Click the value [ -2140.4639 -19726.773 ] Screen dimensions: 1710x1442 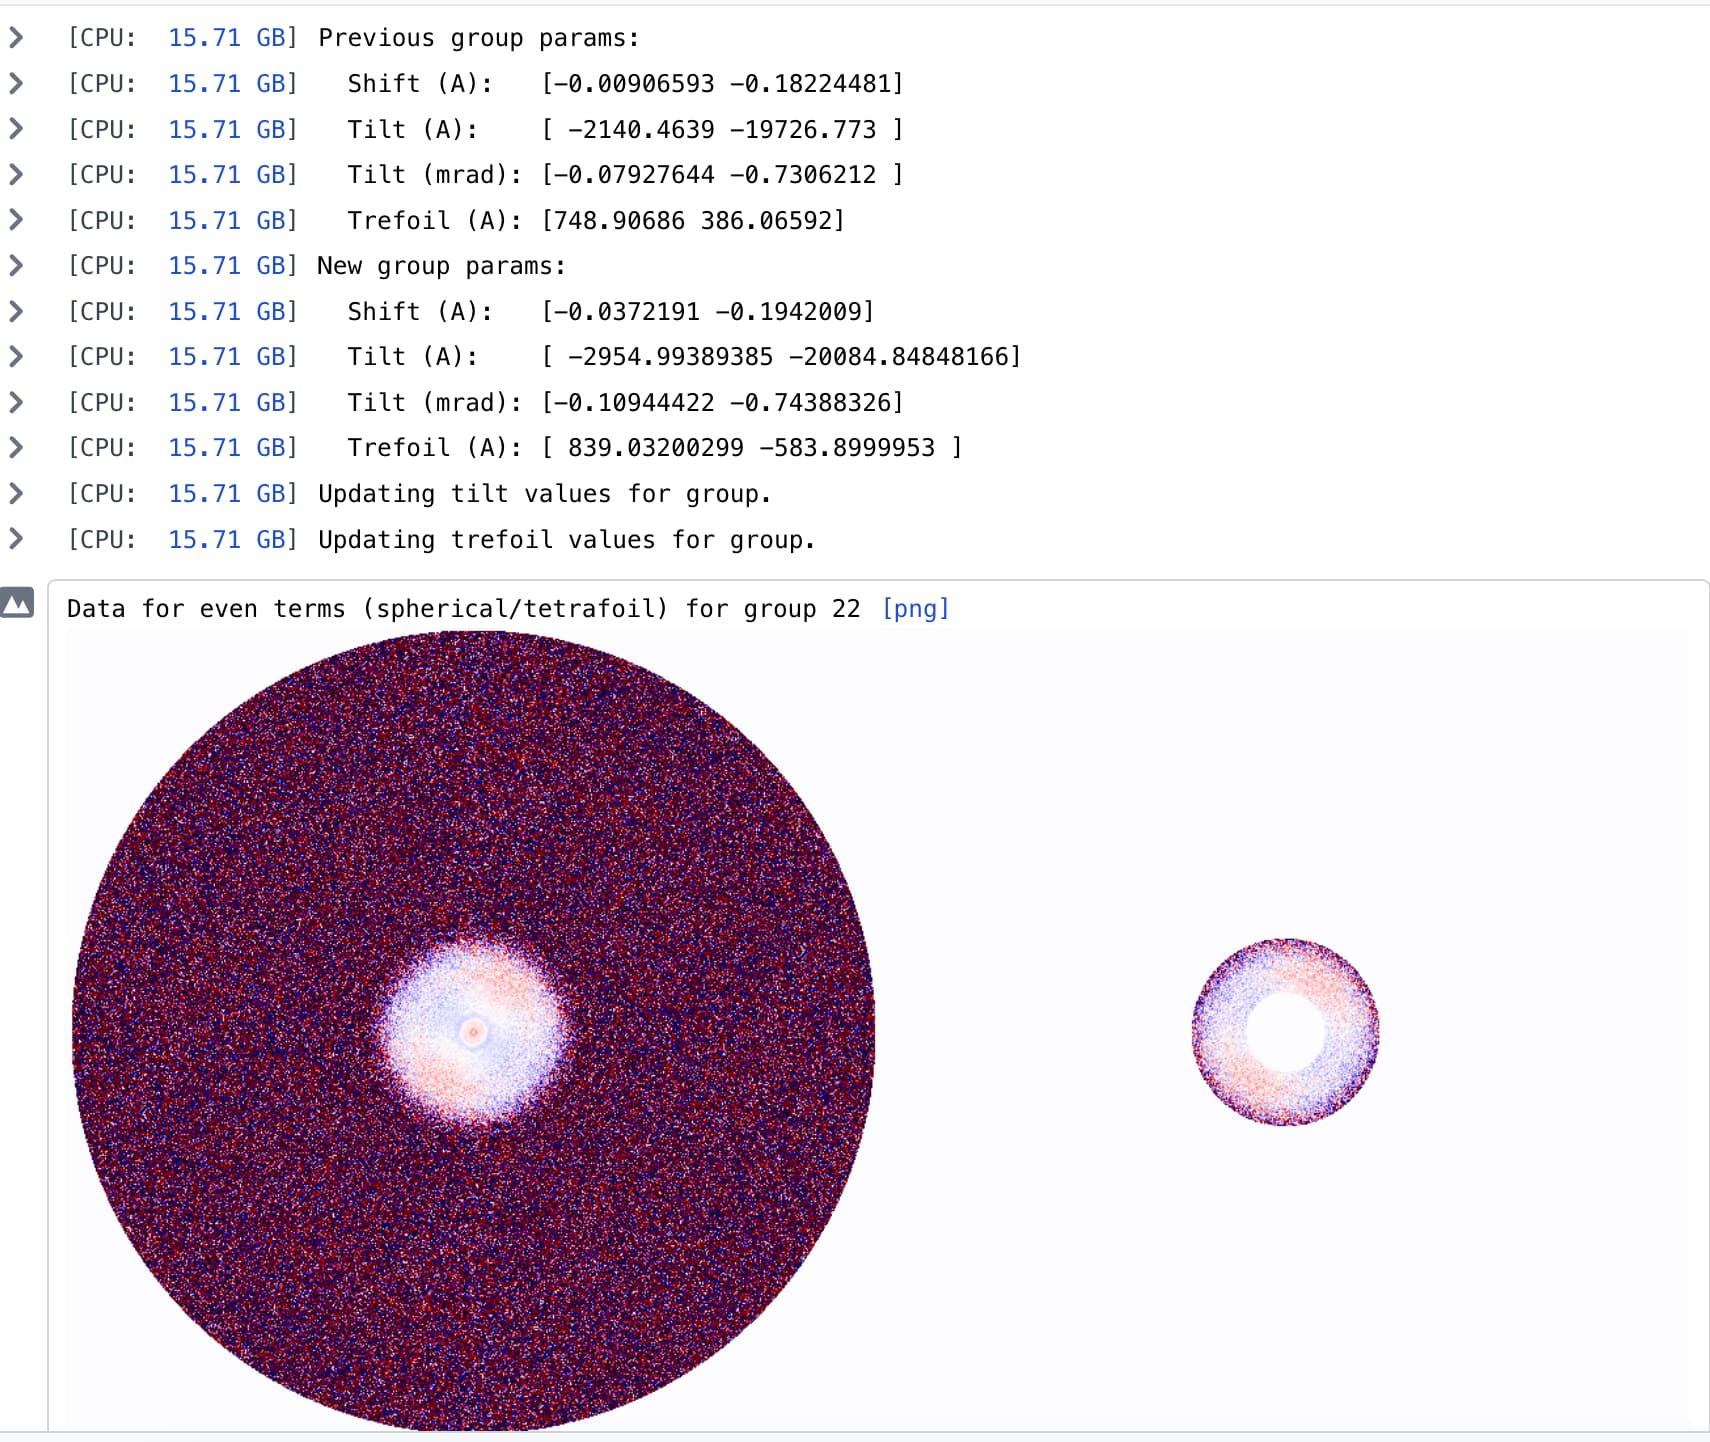pos(722,129)
